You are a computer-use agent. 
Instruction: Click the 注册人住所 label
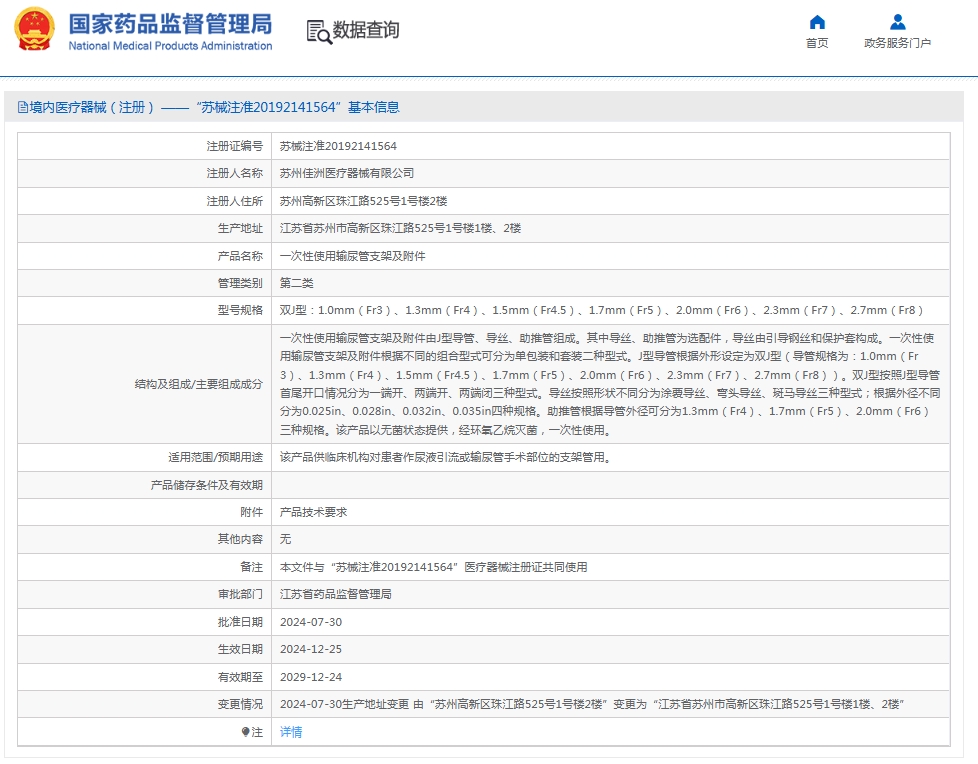tap(235, 201)
